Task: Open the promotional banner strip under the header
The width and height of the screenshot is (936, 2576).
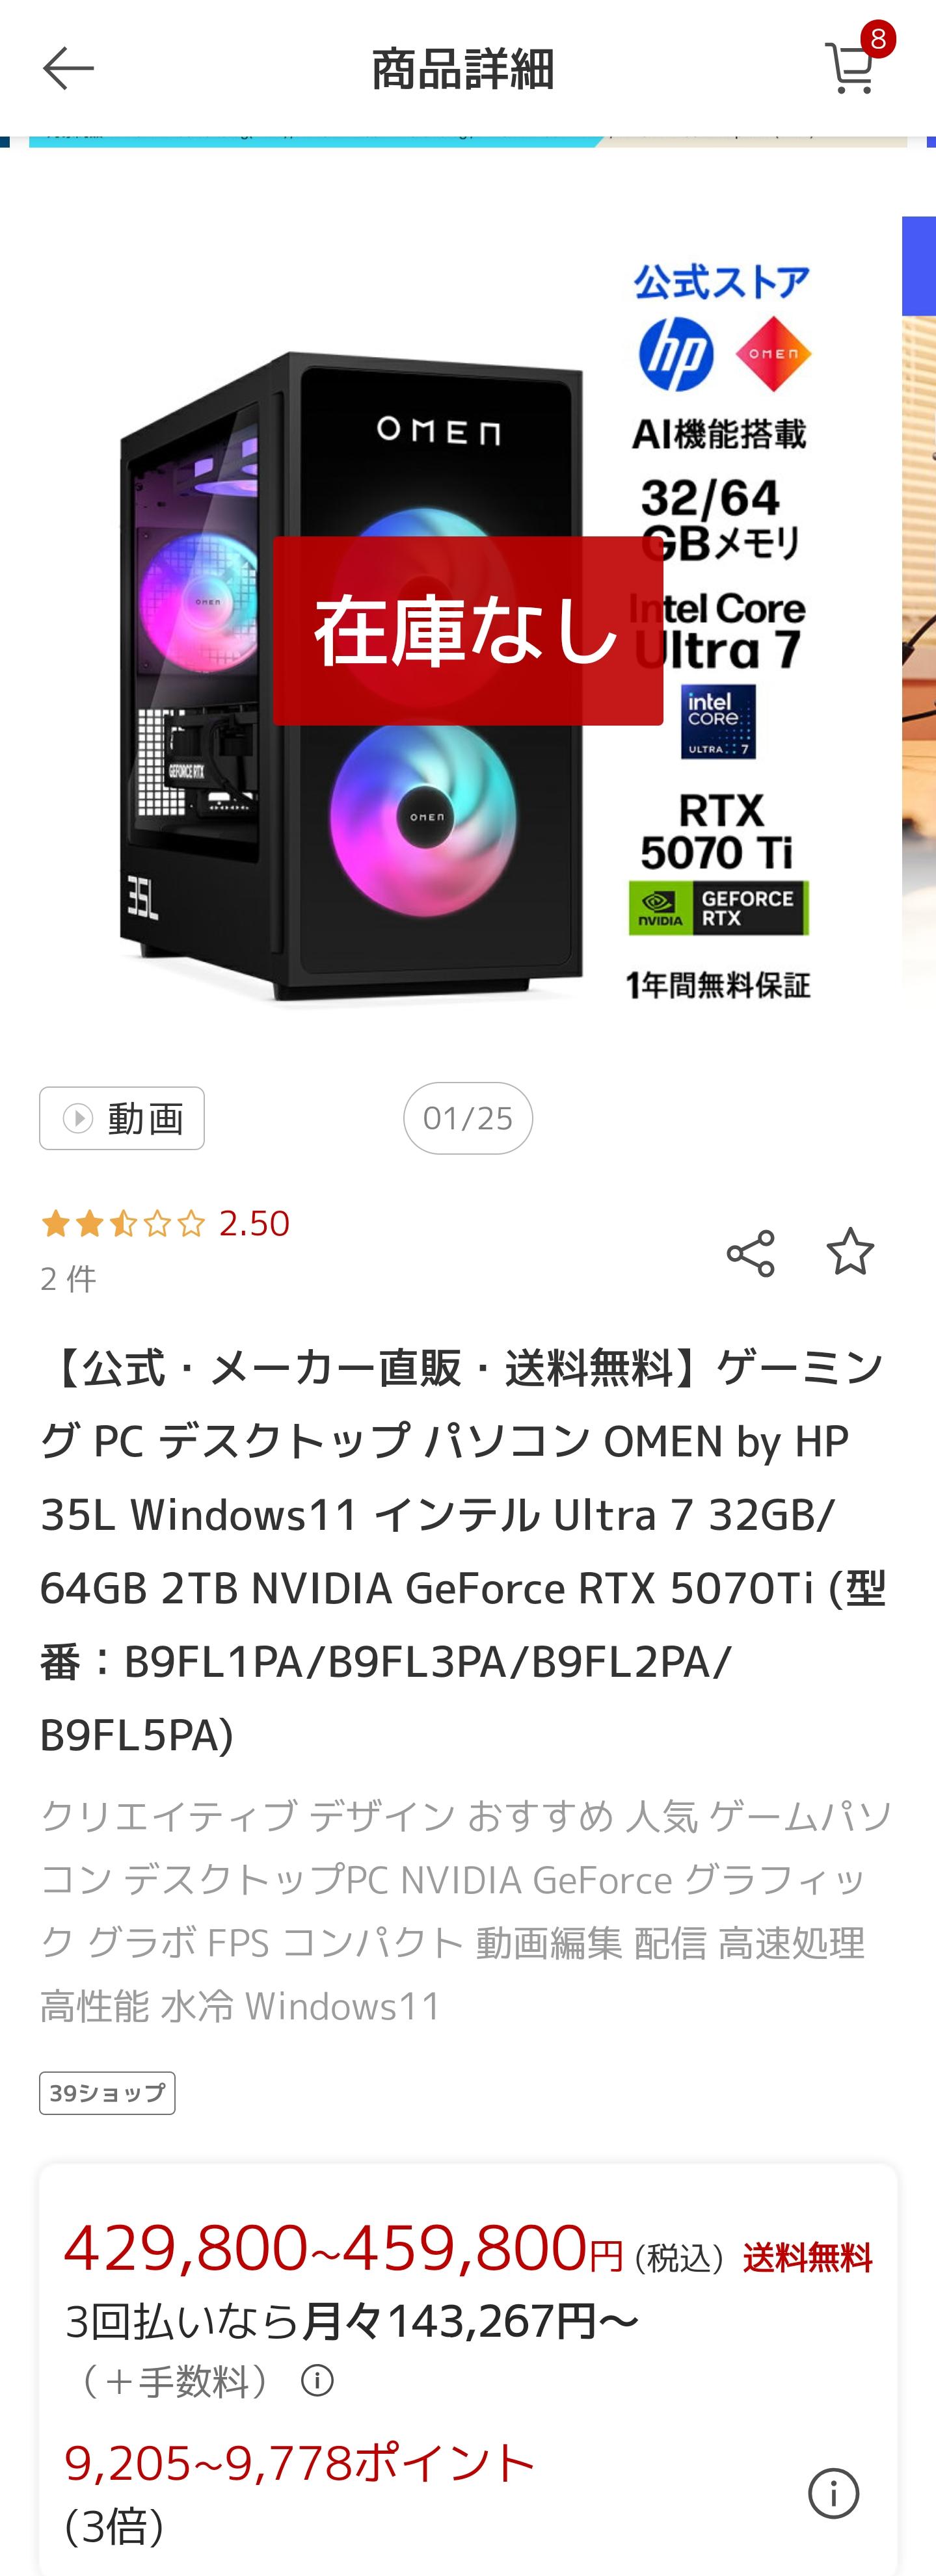Action: pyautogui.click(x=468, y=141)
